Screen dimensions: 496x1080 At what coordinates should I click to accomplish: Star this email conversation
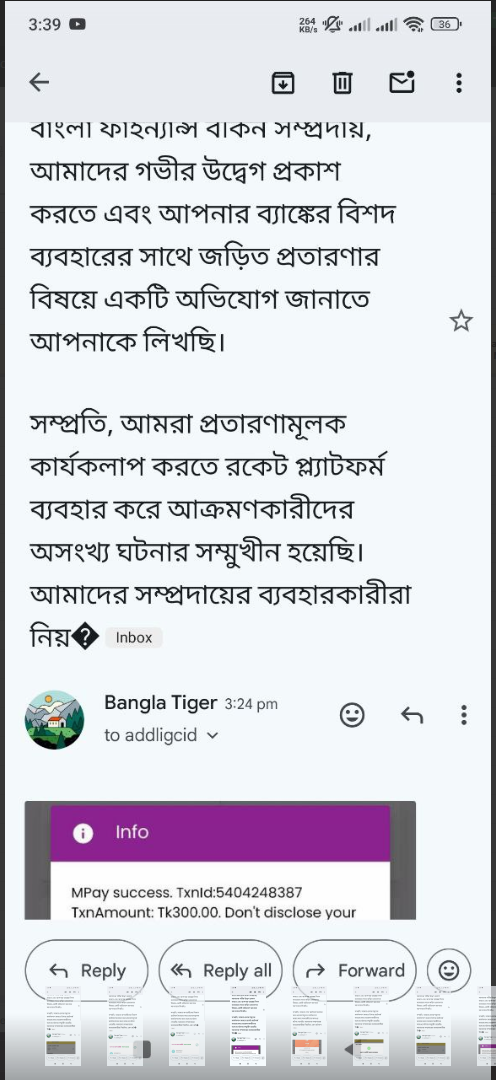coord(461,320)
